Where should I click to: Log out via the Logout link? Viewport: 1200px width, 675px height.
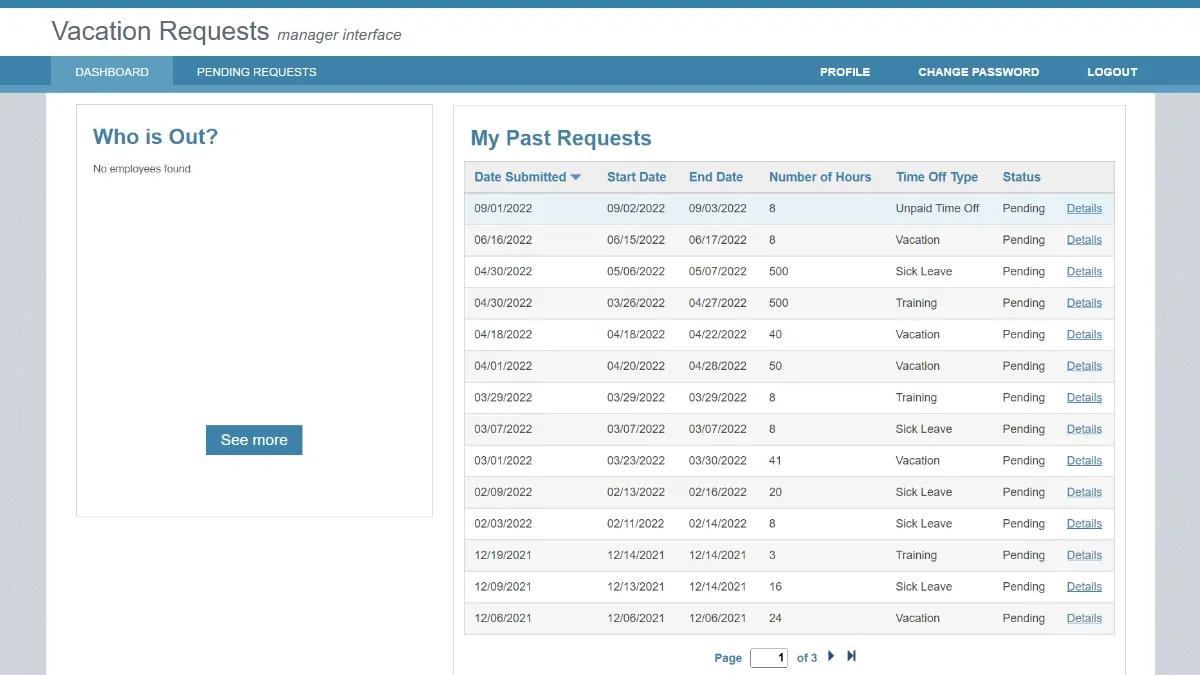coord(1112,72)
